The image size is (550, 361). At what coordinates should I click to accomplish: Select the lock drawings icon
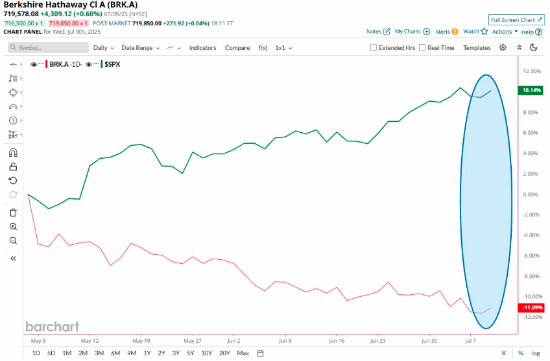[x=13, y=167]
